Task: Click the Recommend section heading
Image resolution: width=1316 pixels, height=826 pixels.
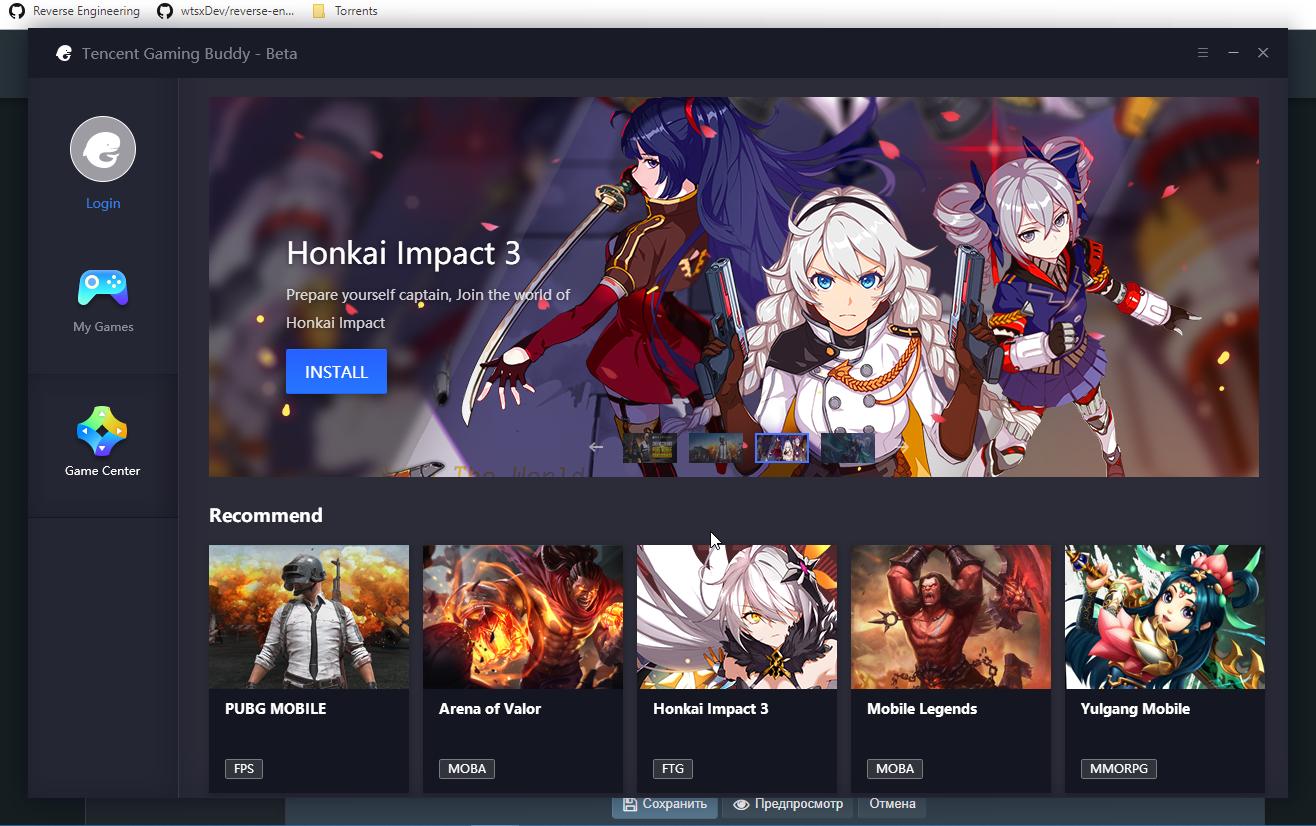Action: 266,515
